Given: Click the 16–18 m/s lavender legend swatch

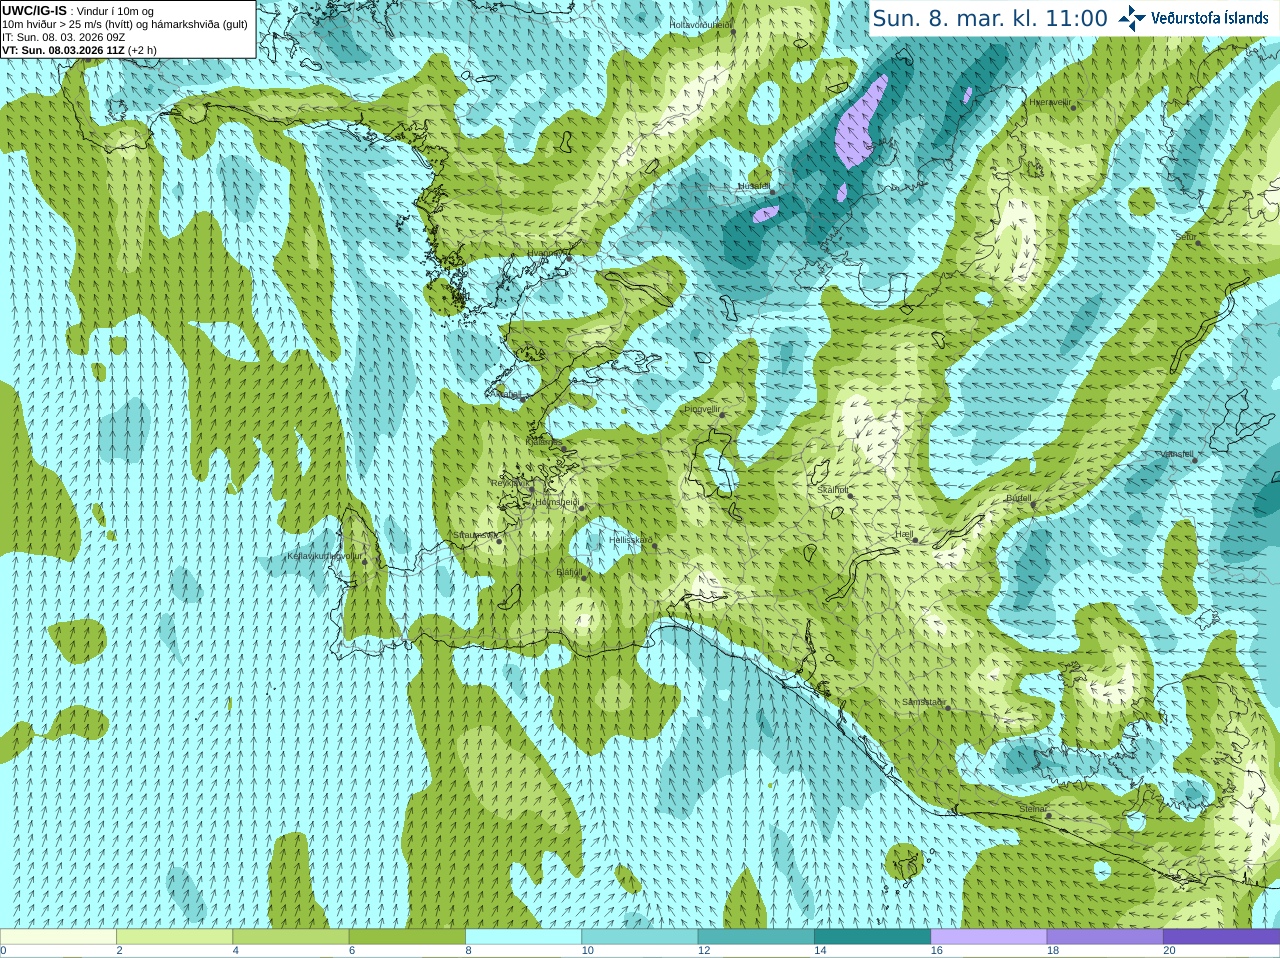Looking at the screenshot, I should [989, 937].
